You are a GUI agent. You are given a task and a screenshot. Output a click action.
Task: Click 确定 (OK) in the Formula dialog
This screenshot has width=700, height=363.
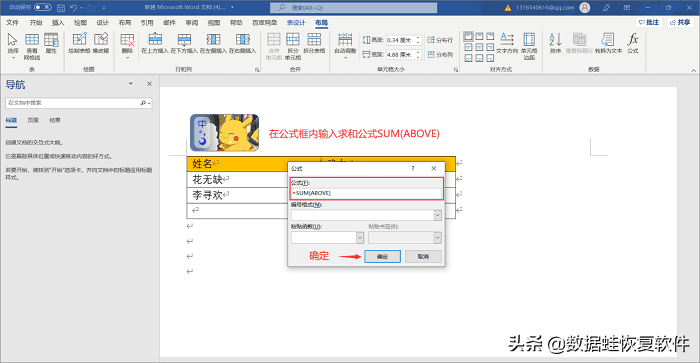(382, 256)
